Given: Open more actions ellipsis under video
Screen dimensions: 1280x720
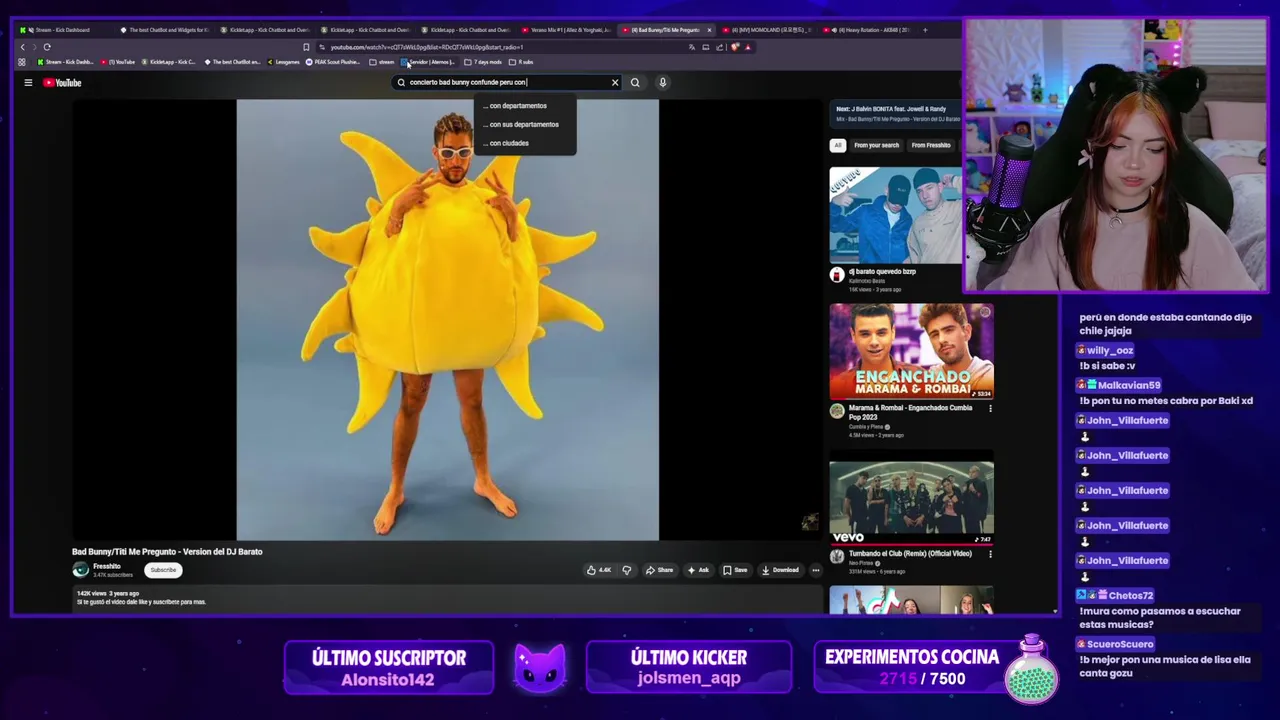Looking at the screenshot, I should (x=816, y=570).
